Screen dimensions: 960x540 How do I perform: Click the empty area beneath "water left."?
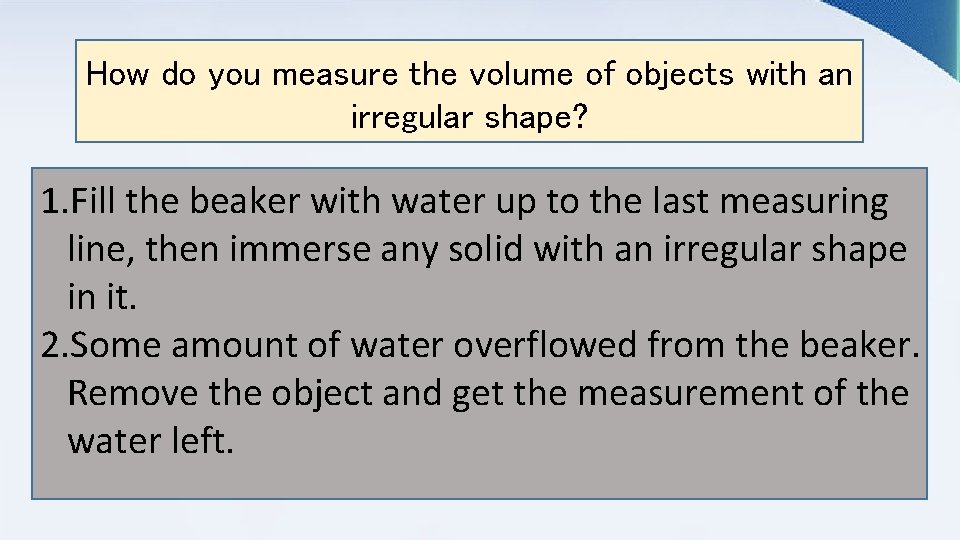coord(479,478)
